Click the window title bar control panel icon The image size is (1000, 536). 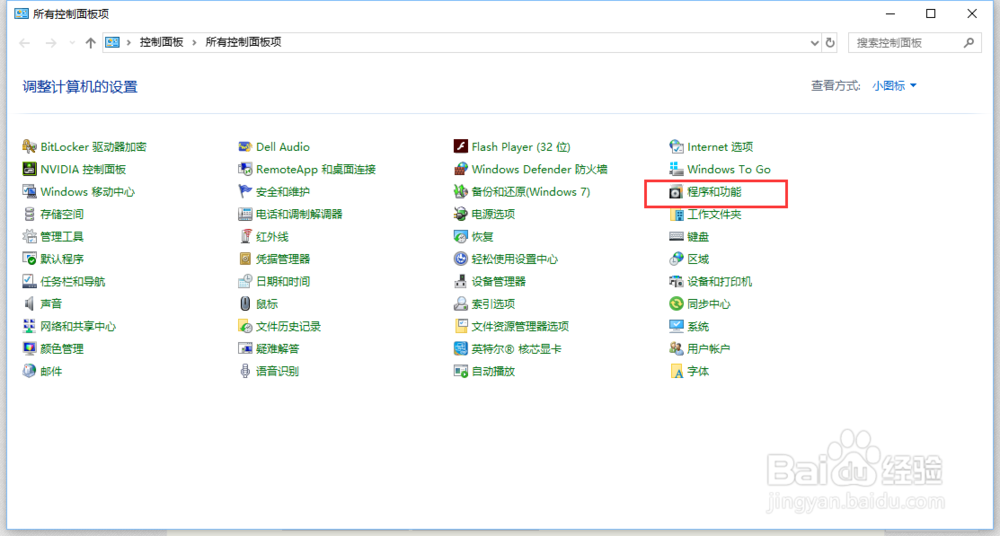(x=21, y=13)
